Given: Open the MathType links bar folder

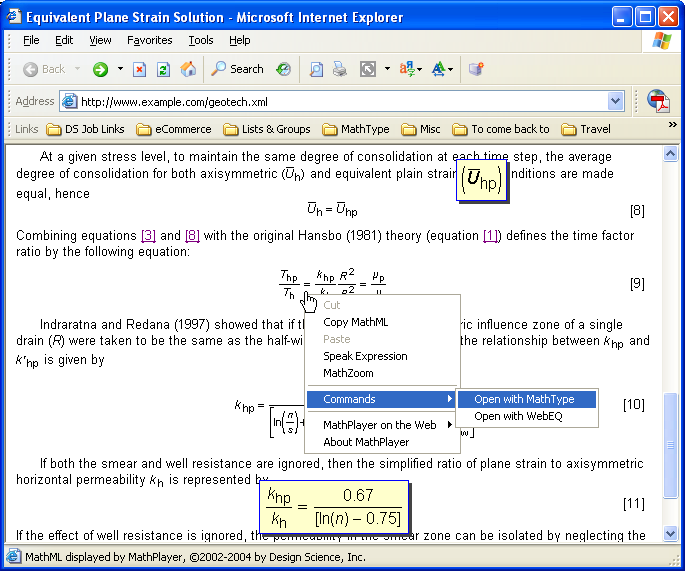Looking at the screenshot, I should click(x=356, y=129).
